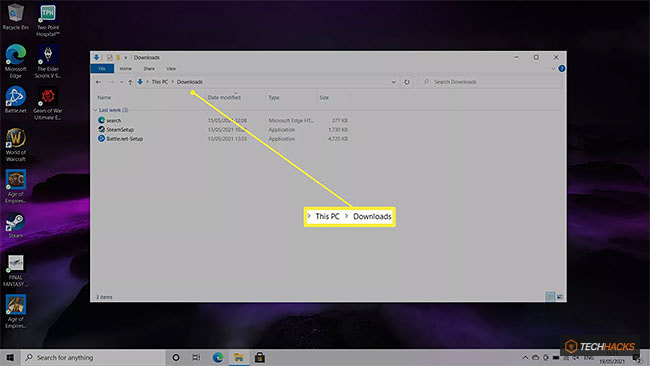Click Downloads breadcrumb in address bar
This screenshot has height=366, width=650.
tap(190, 82)
